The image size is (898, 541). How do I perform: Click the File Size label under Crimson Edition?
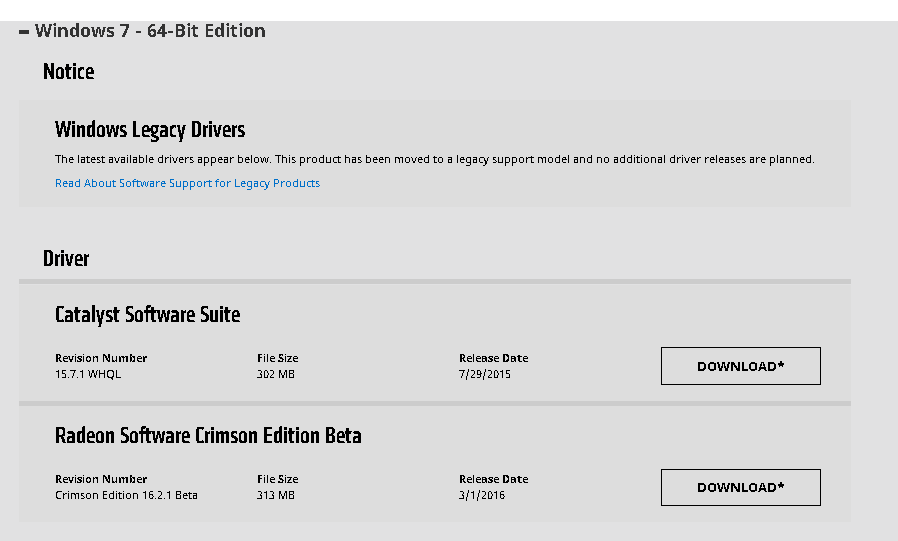(277, 479)
